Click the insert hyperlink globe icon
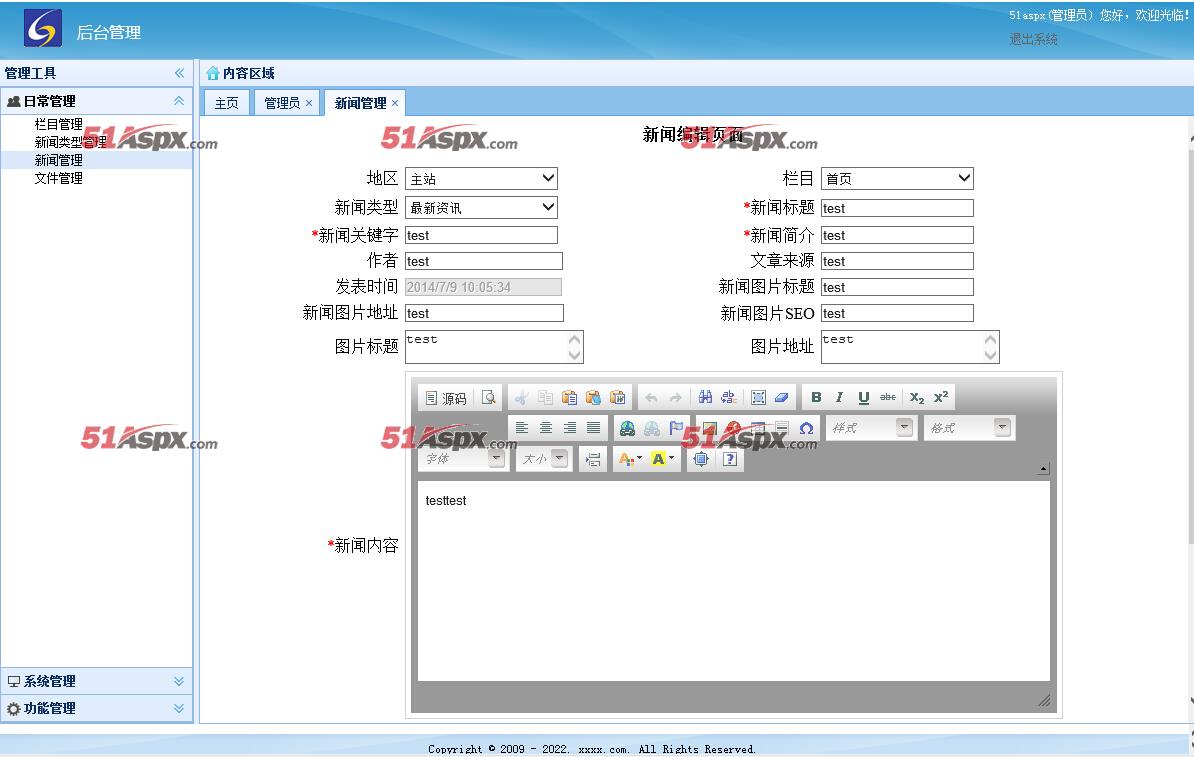This screenshot has width=1194, height=757. point(627,429)
